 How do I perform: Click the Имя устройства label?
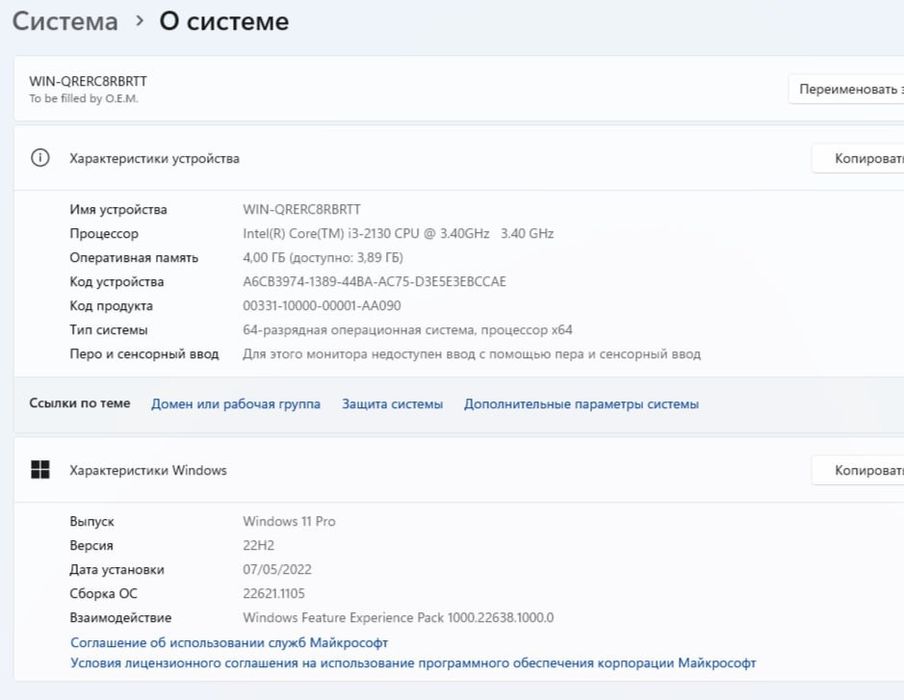(x=118, y=209)
